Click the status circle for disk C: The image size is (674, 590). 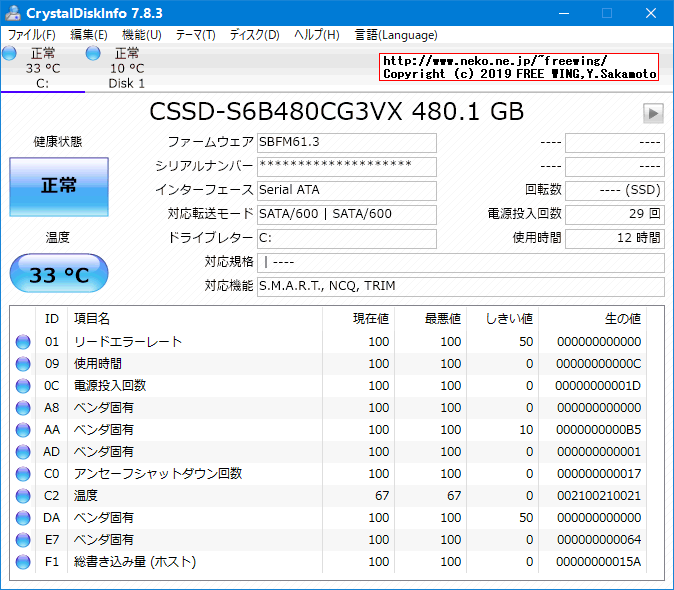(x=9, y=53)
